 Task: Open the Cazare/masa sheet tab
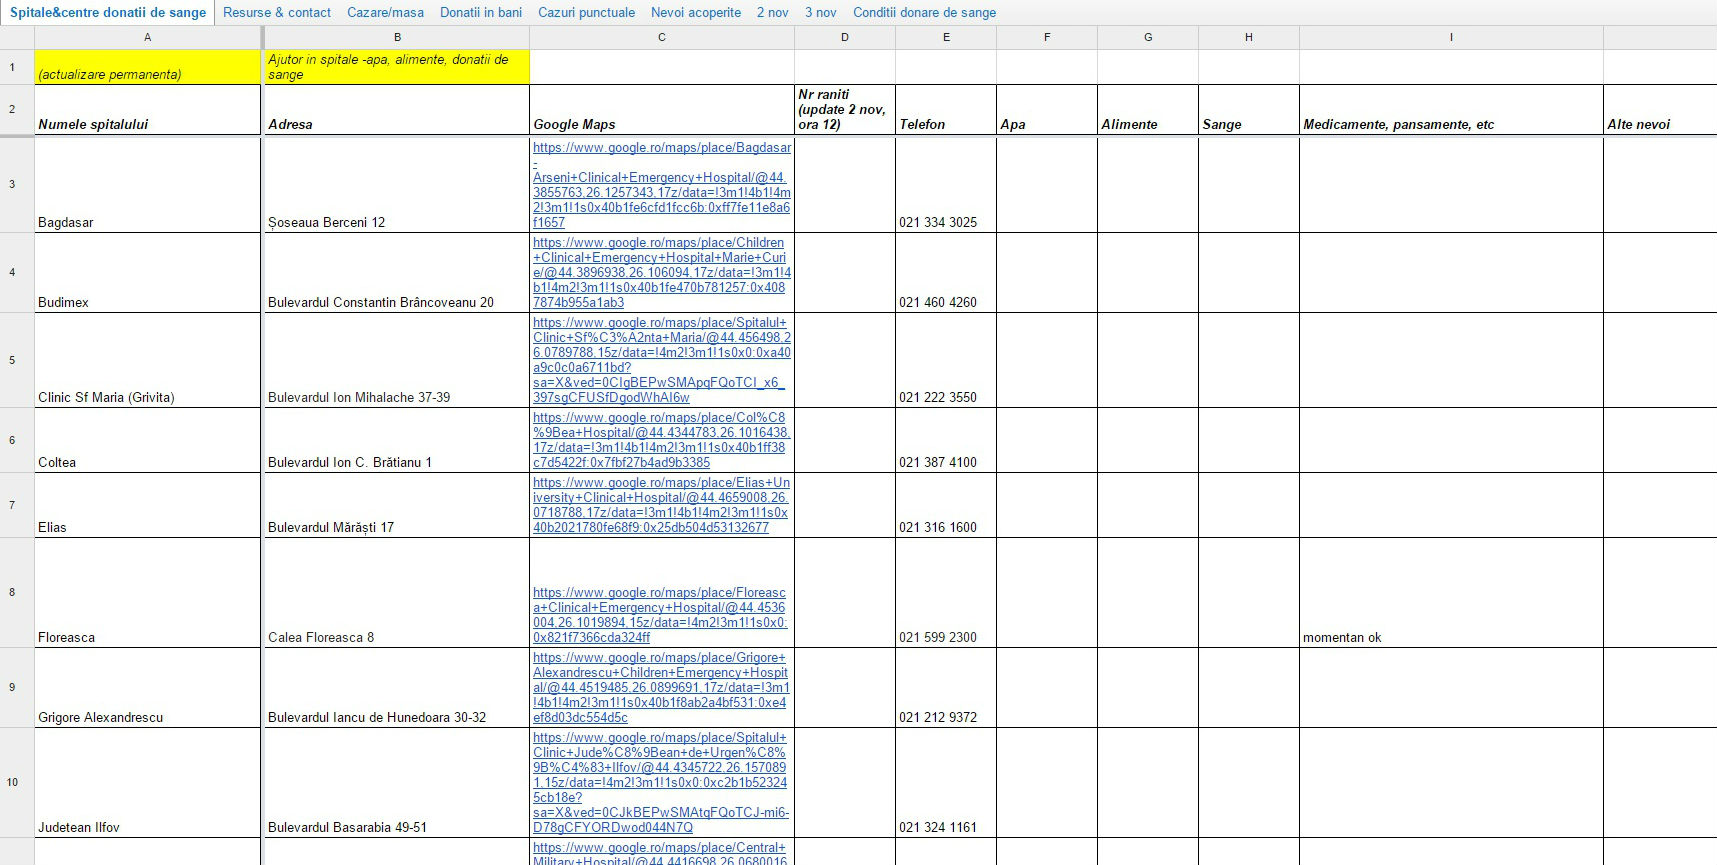(x=385, y=12)
